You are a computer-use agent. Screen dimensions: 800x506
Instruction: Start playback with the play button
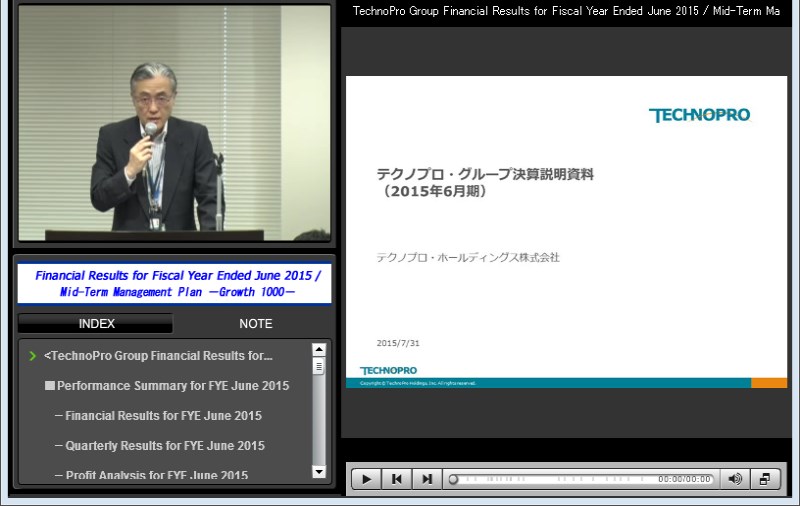pyautogui.click(x=366, y=479)
